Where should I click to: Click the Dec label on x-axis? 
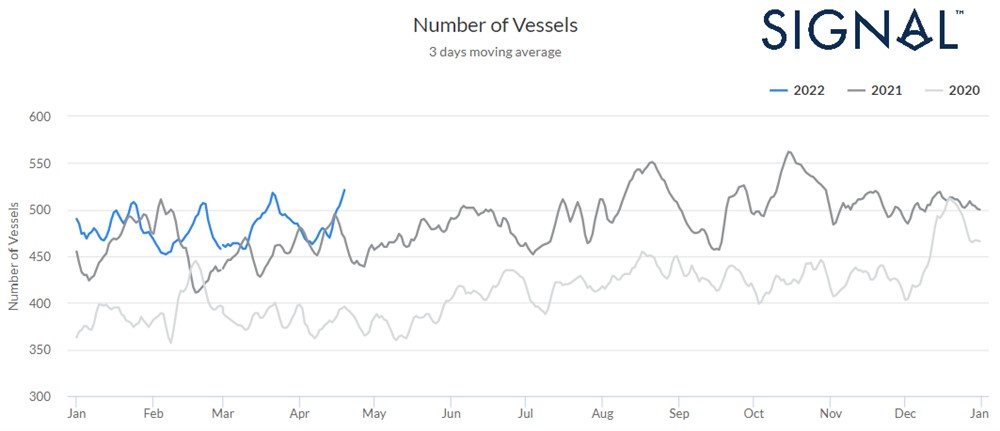[x=905, y=413]
